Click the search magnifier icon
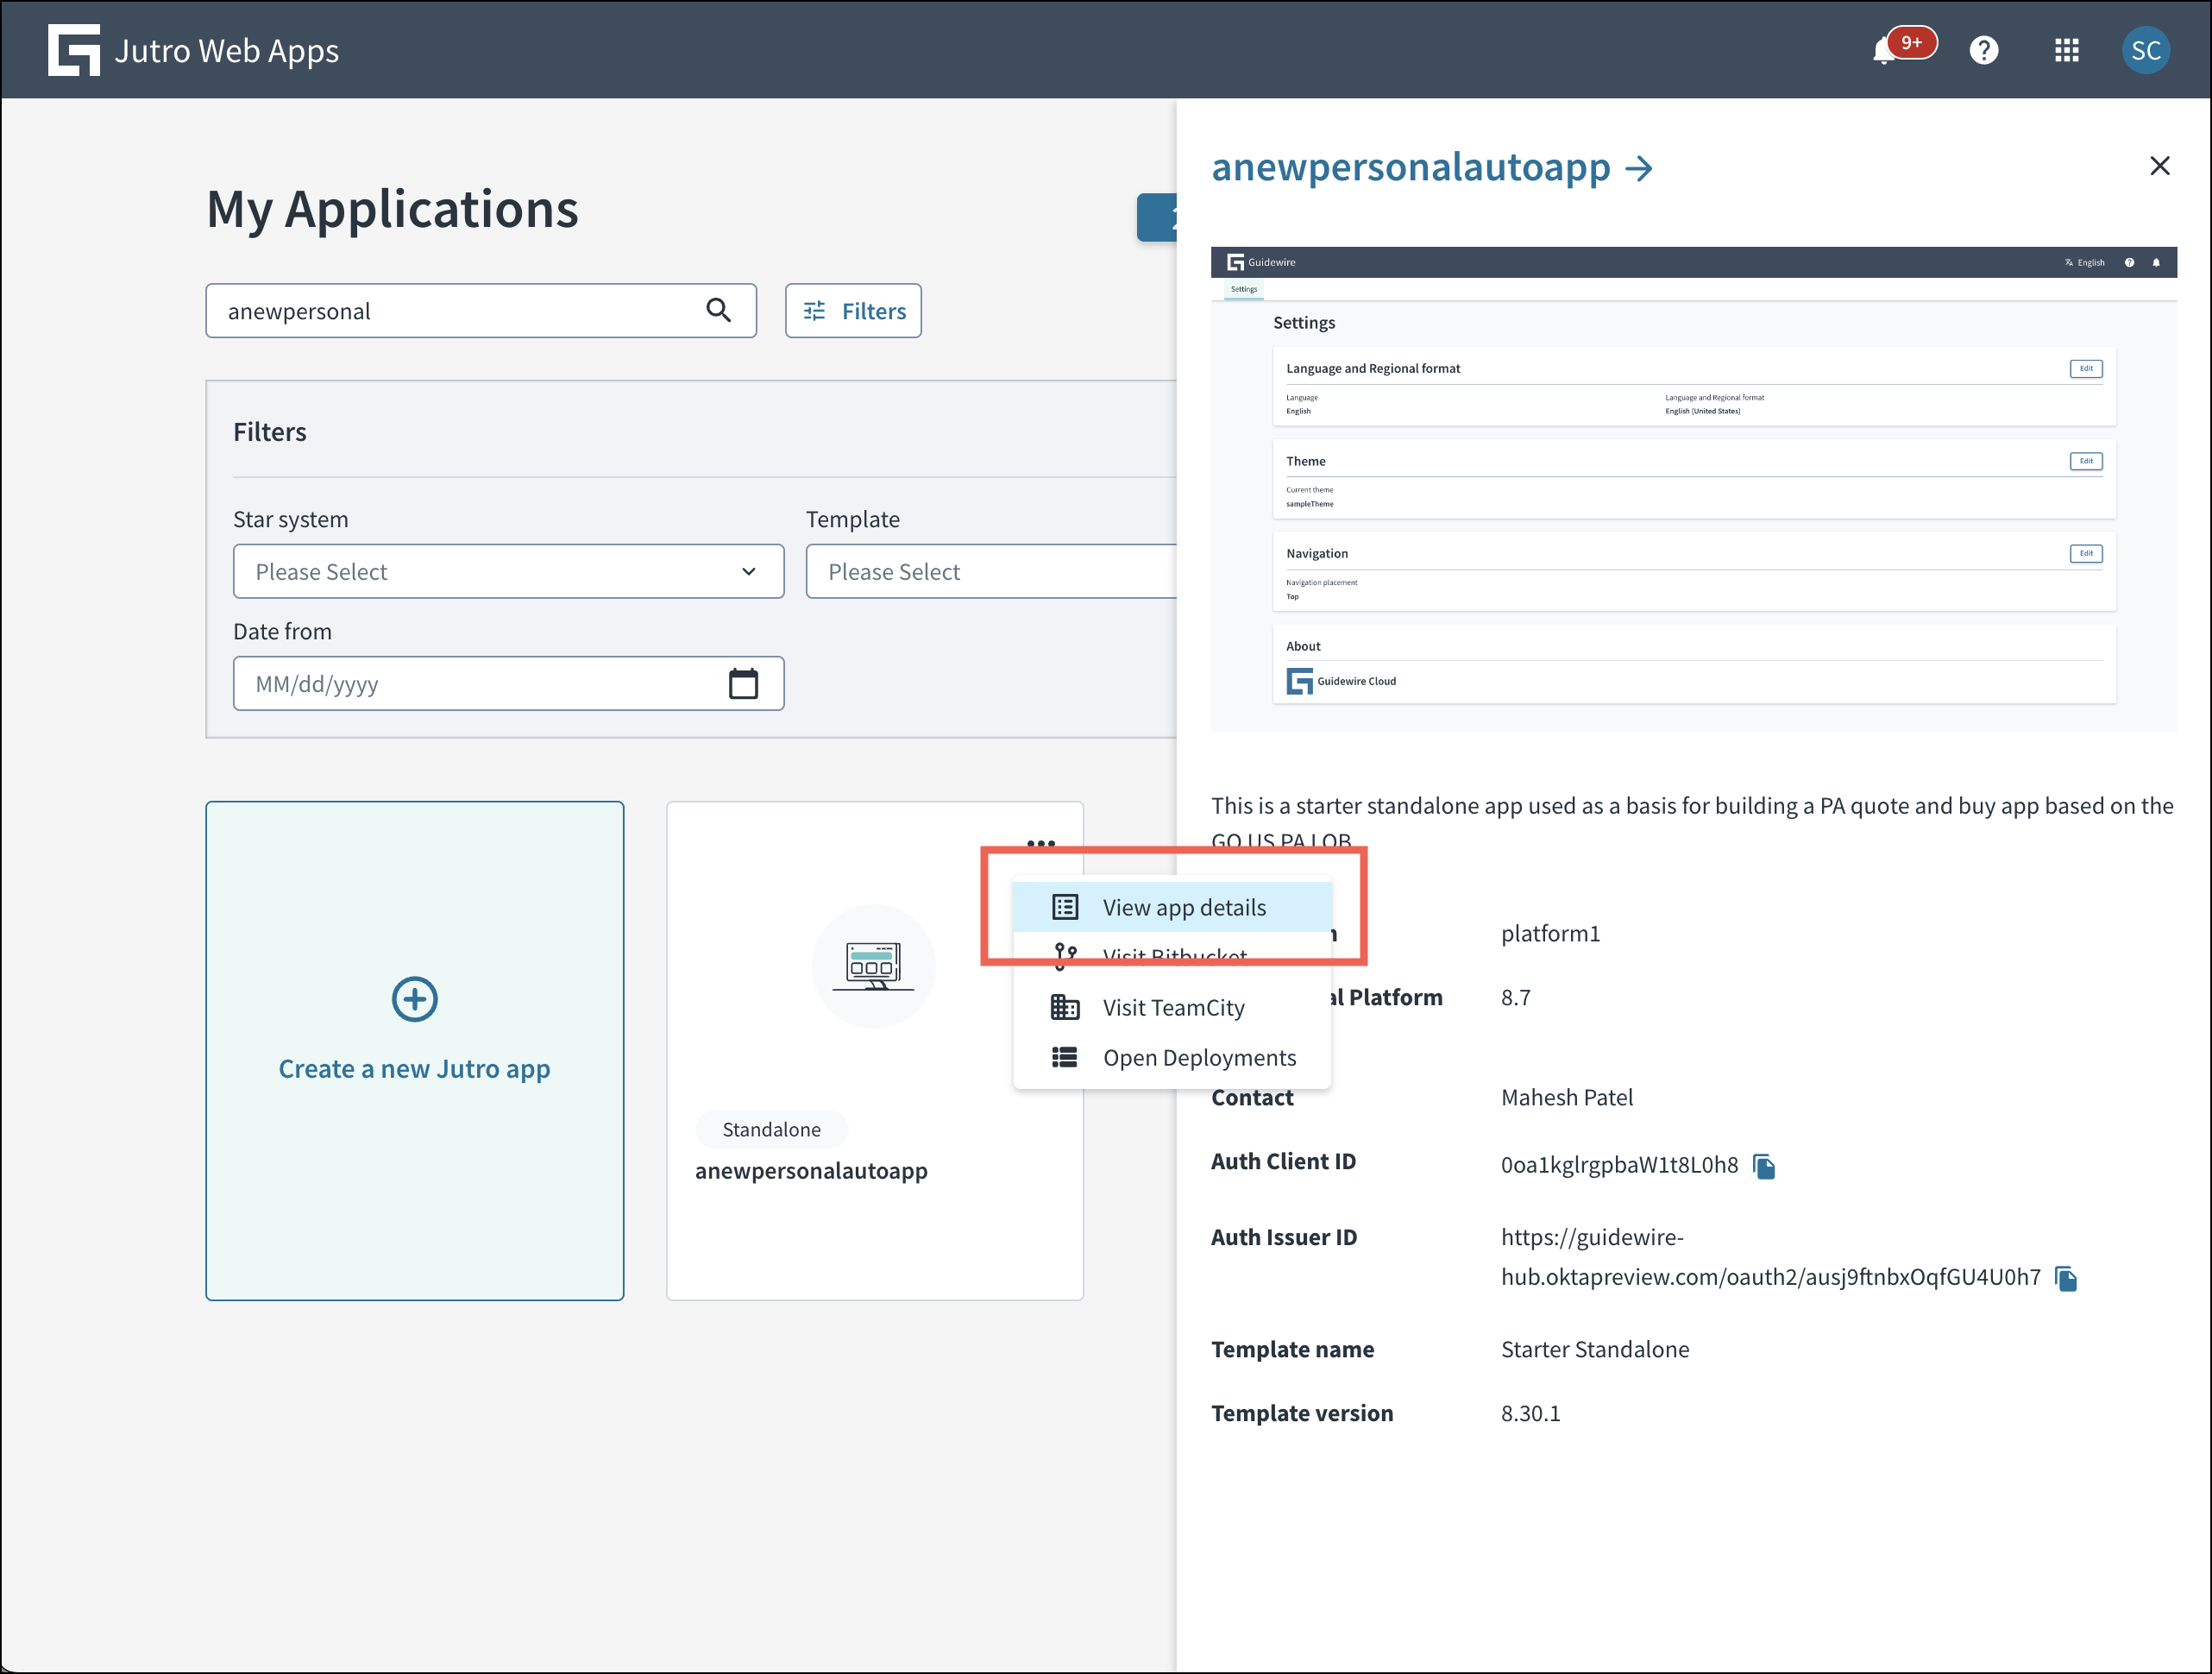Screen dimensions: 2212x1674 coord(718,310)
